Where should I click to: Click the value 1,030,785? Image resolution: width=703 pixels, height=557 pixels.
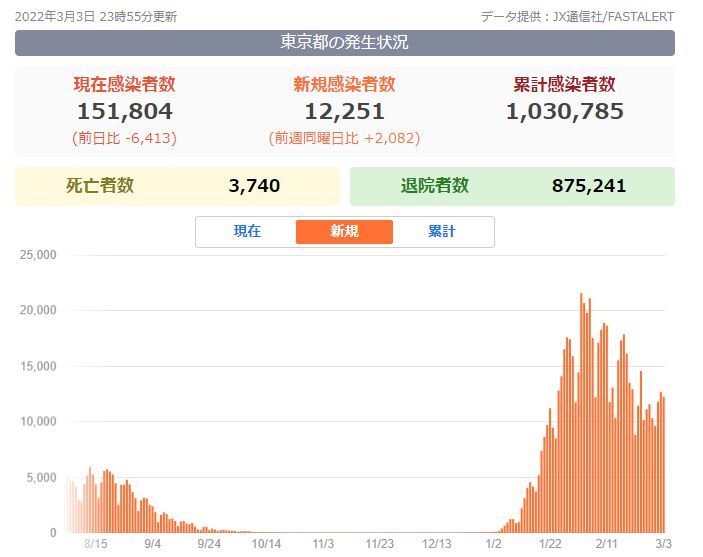(x=564, y=111)
